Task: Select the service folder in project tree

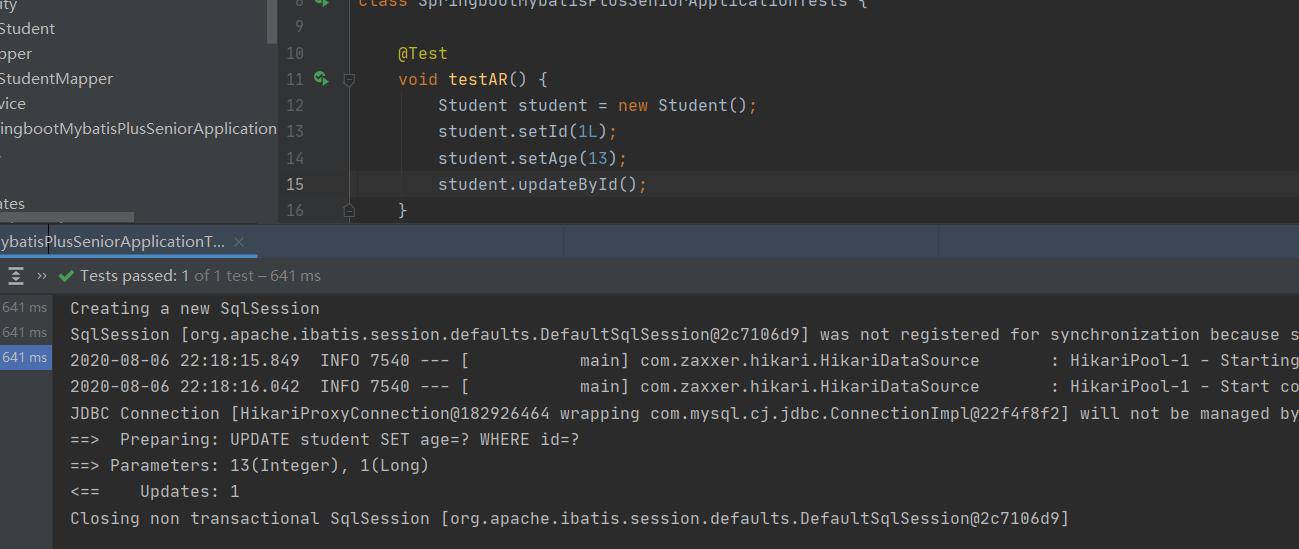Action: 13,104
